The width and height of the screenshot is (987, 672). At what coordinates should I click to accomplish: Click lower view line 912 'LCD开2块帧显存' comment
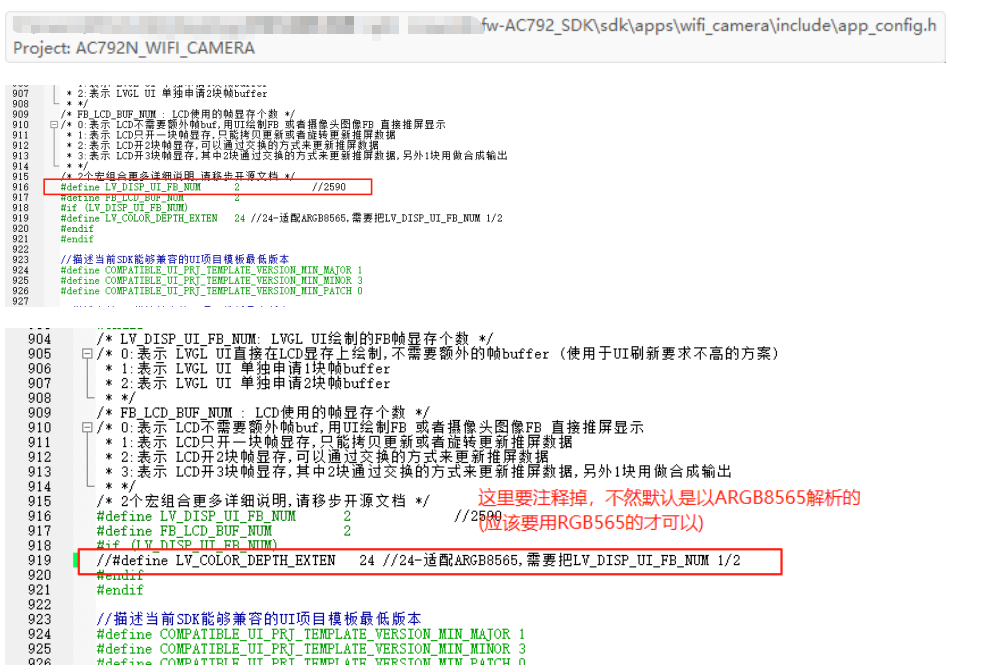[327, 457]
